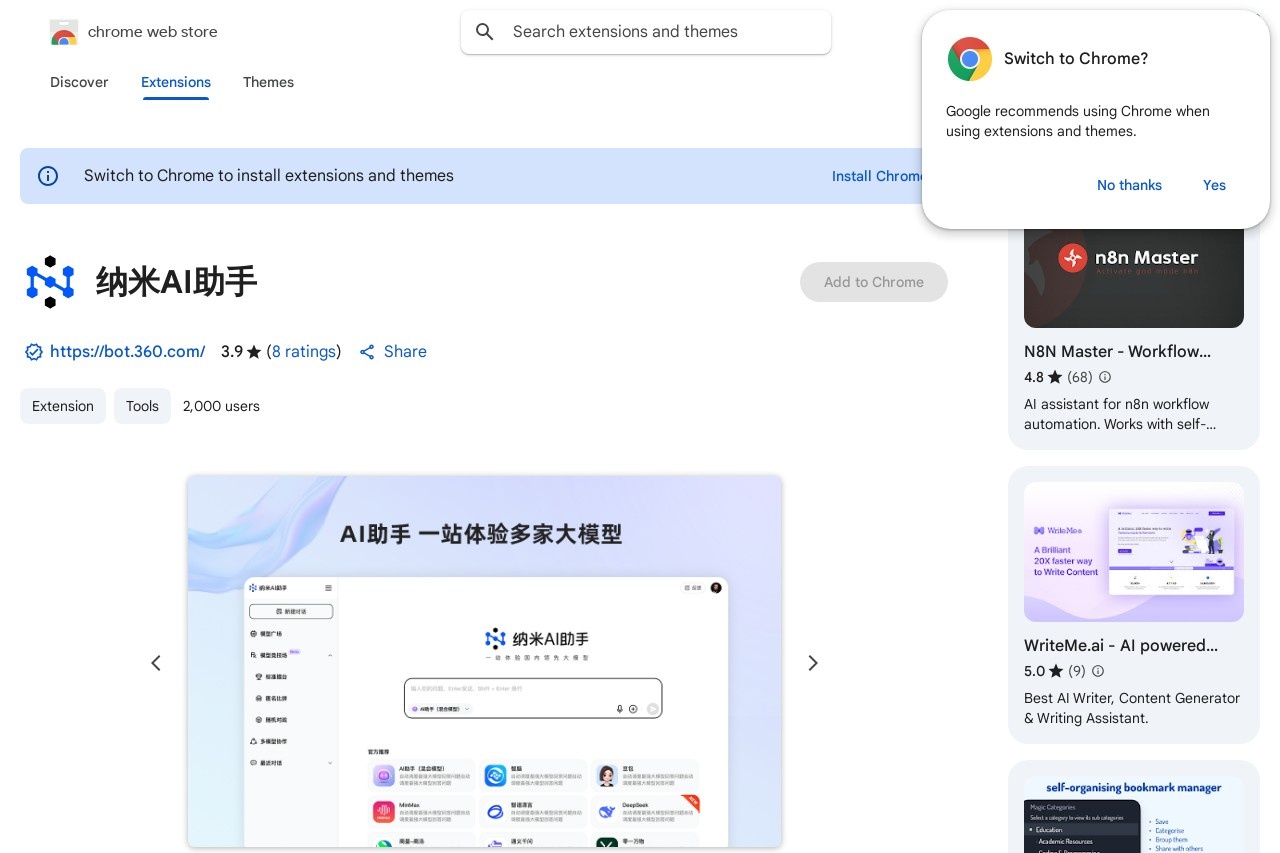Show previous screenshot with left arrow

click(156, 663)
